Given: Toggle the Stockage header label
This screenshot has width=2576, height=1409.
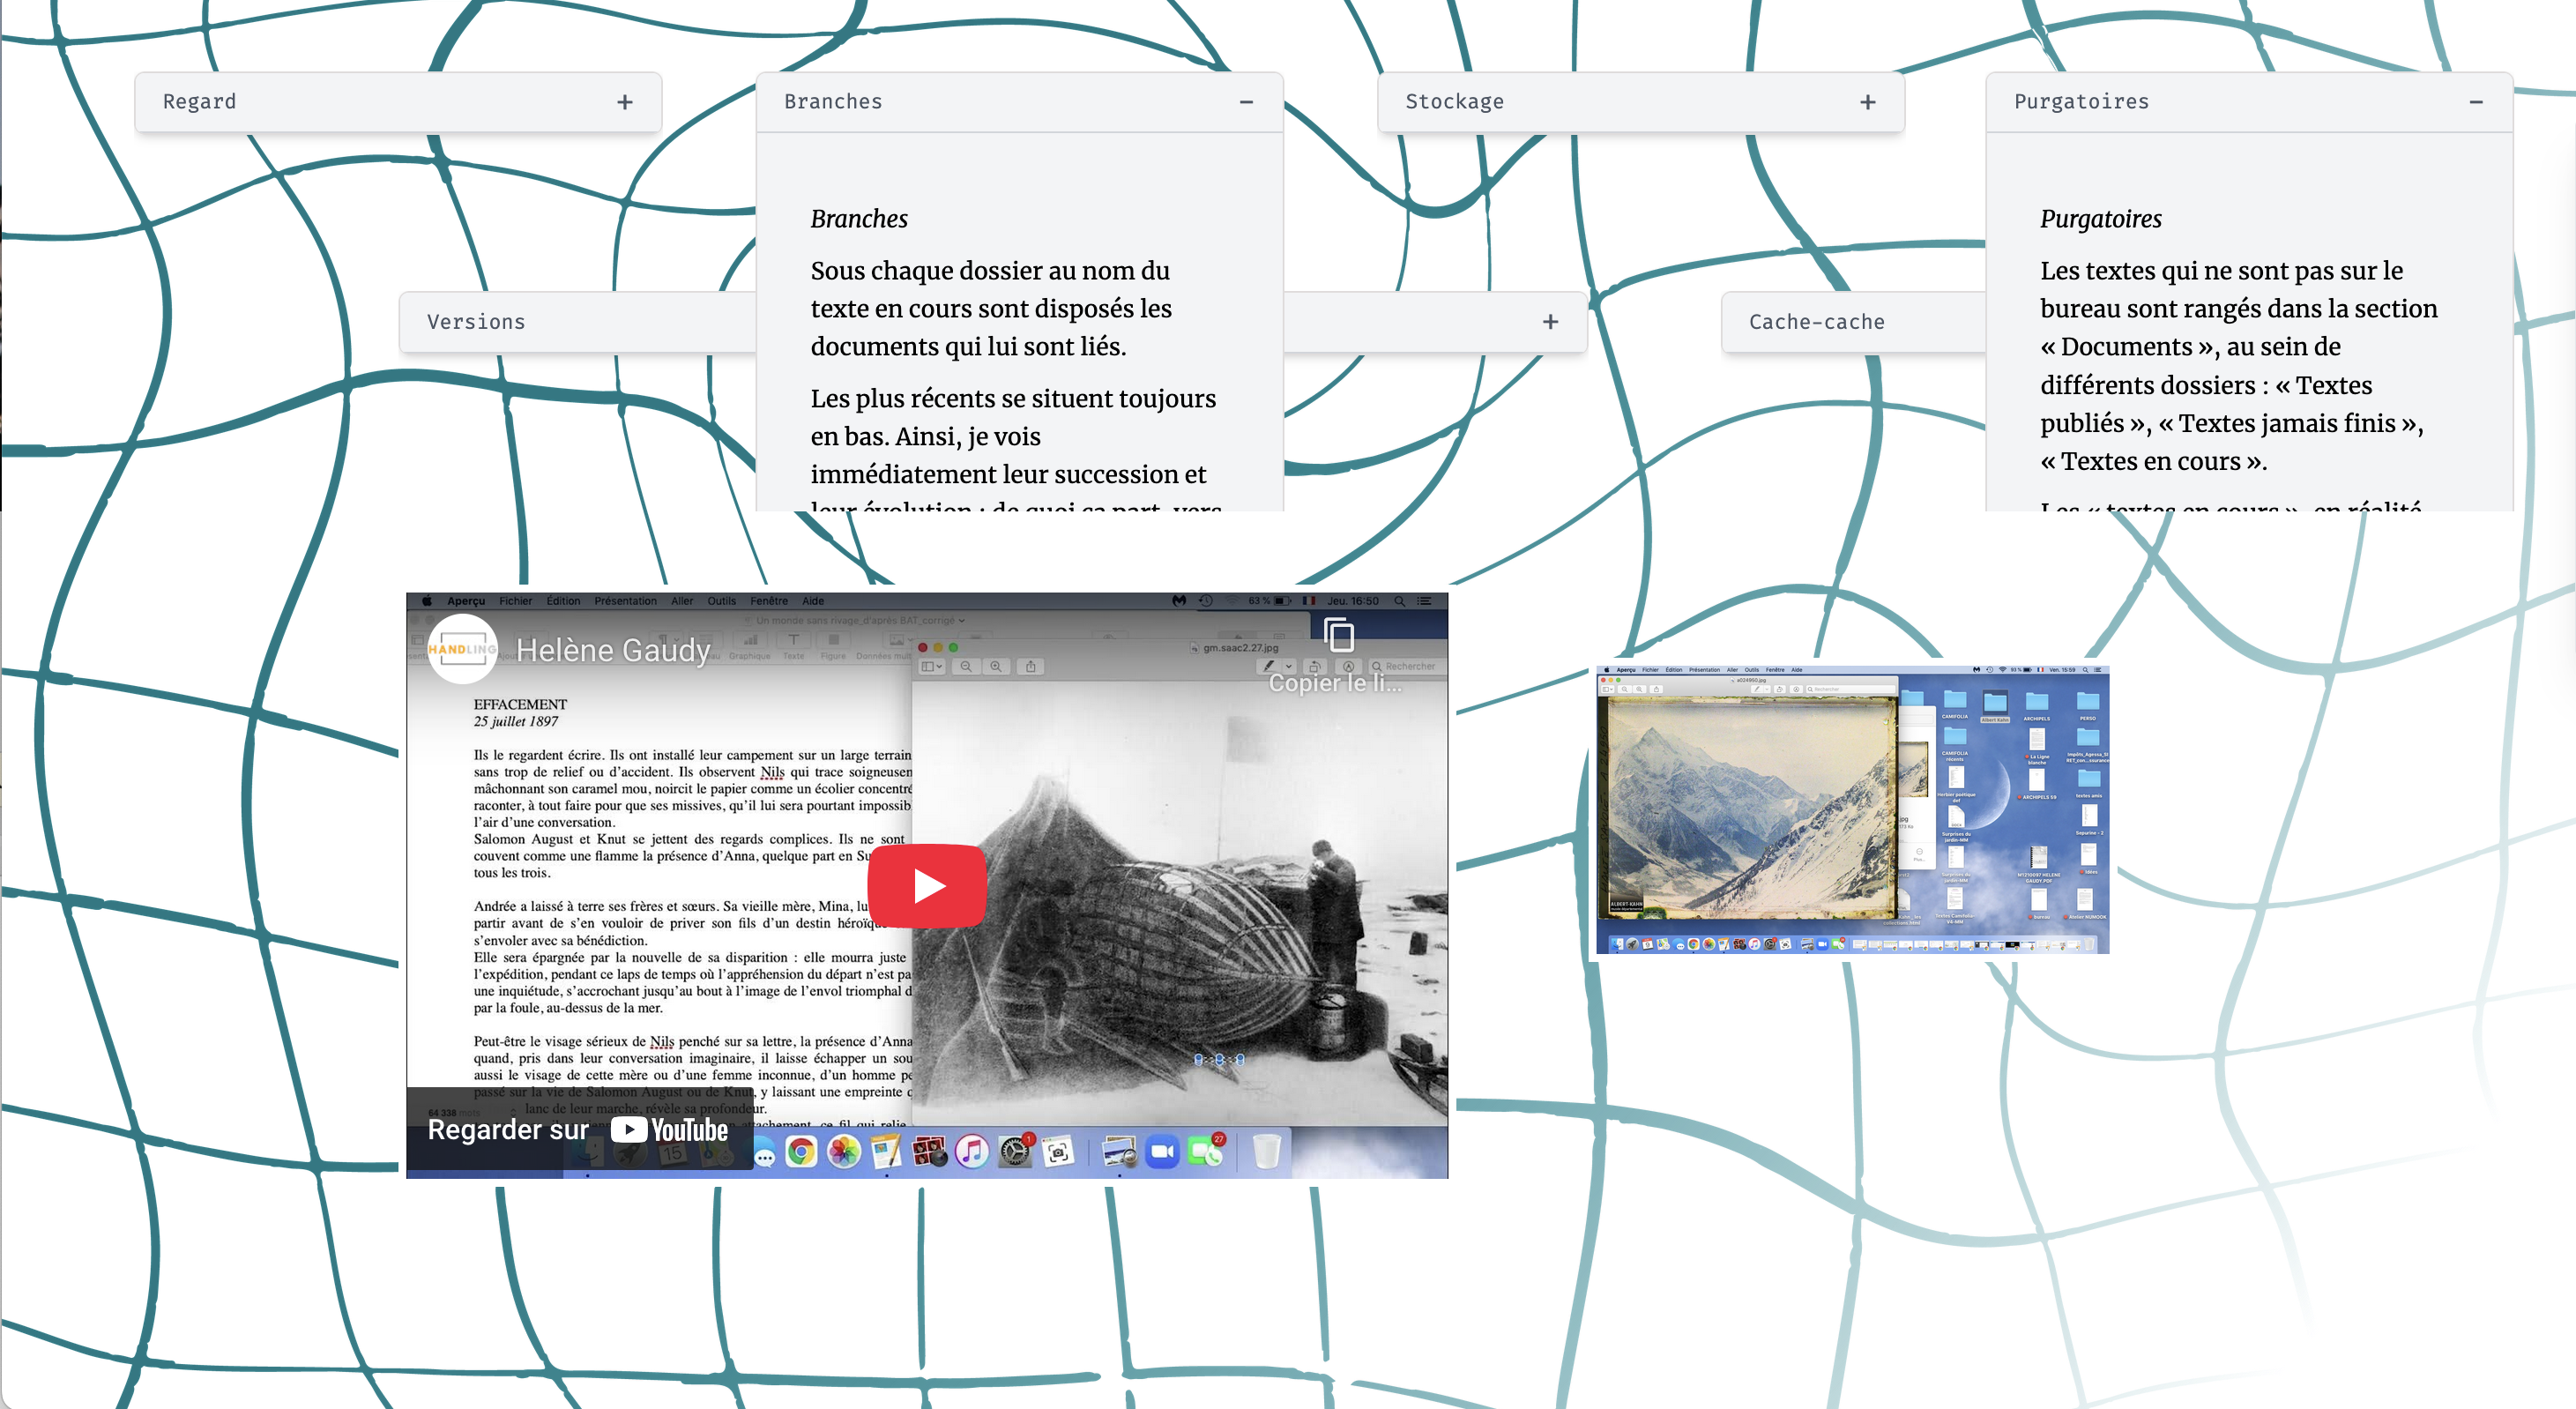Looking at the screenshot, I should pos(1454,102).
